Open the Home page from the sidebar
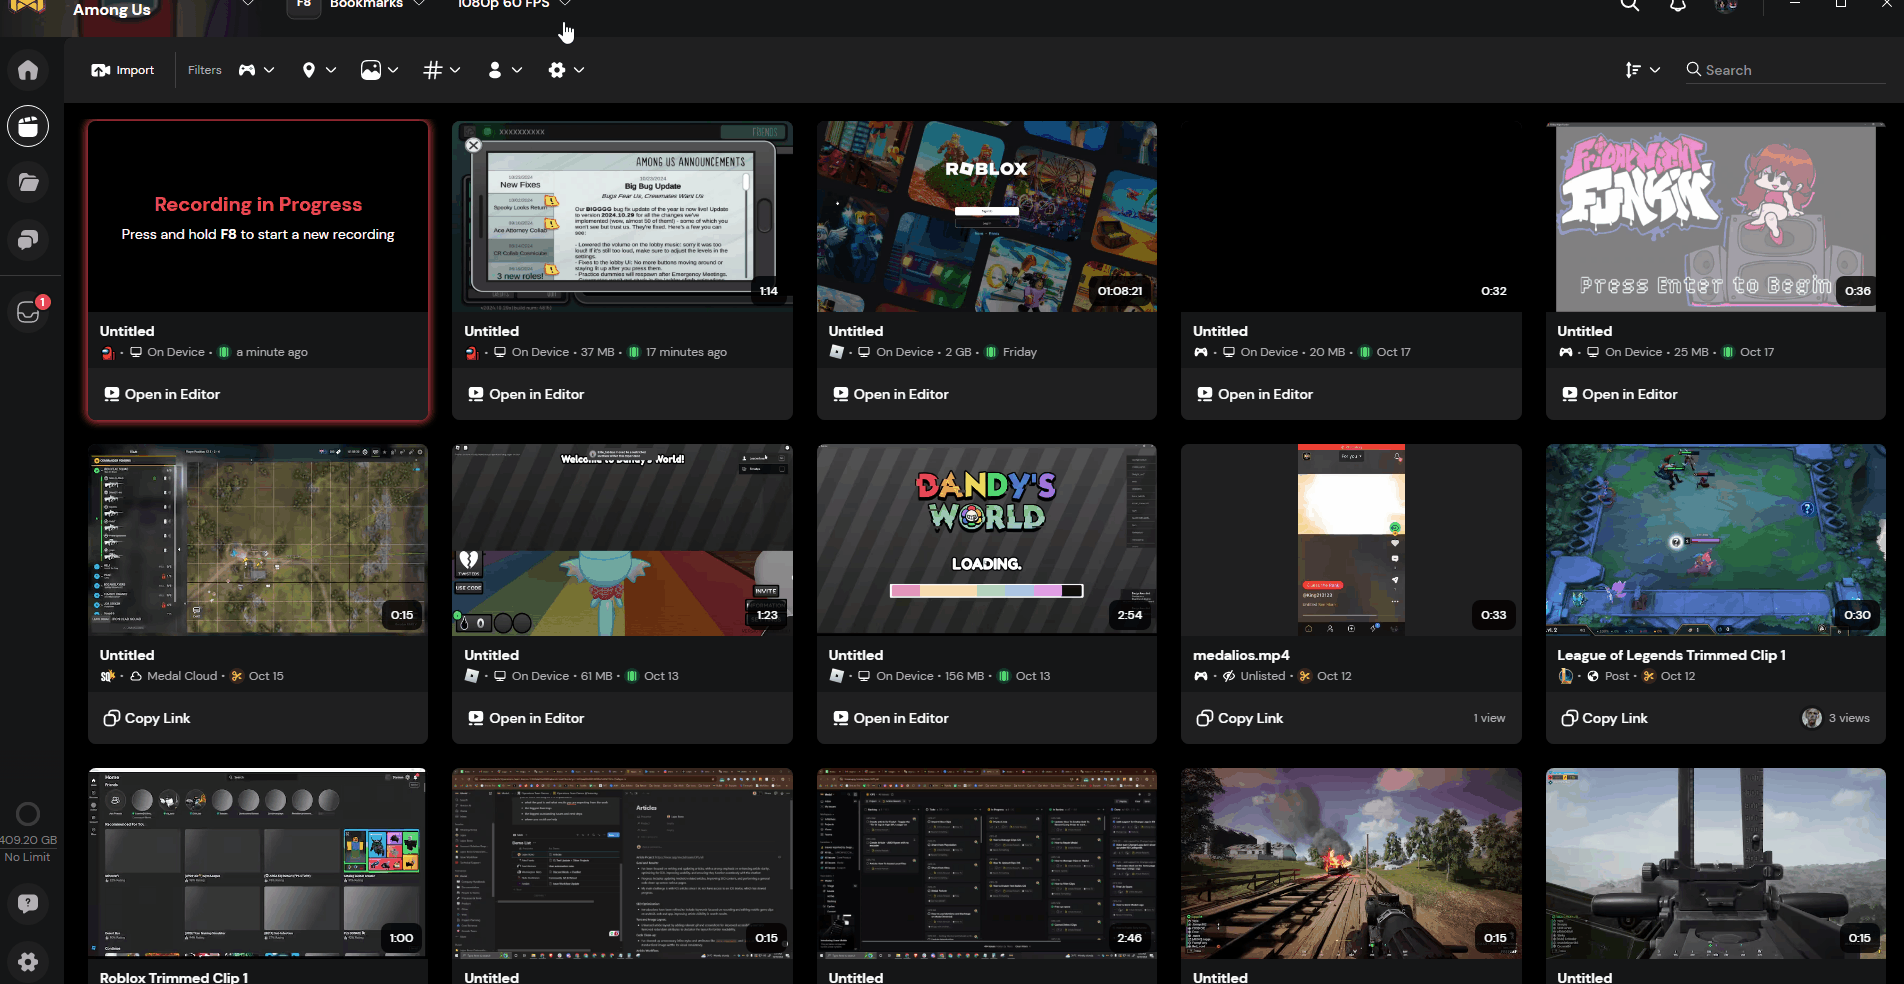 [28, 70]
